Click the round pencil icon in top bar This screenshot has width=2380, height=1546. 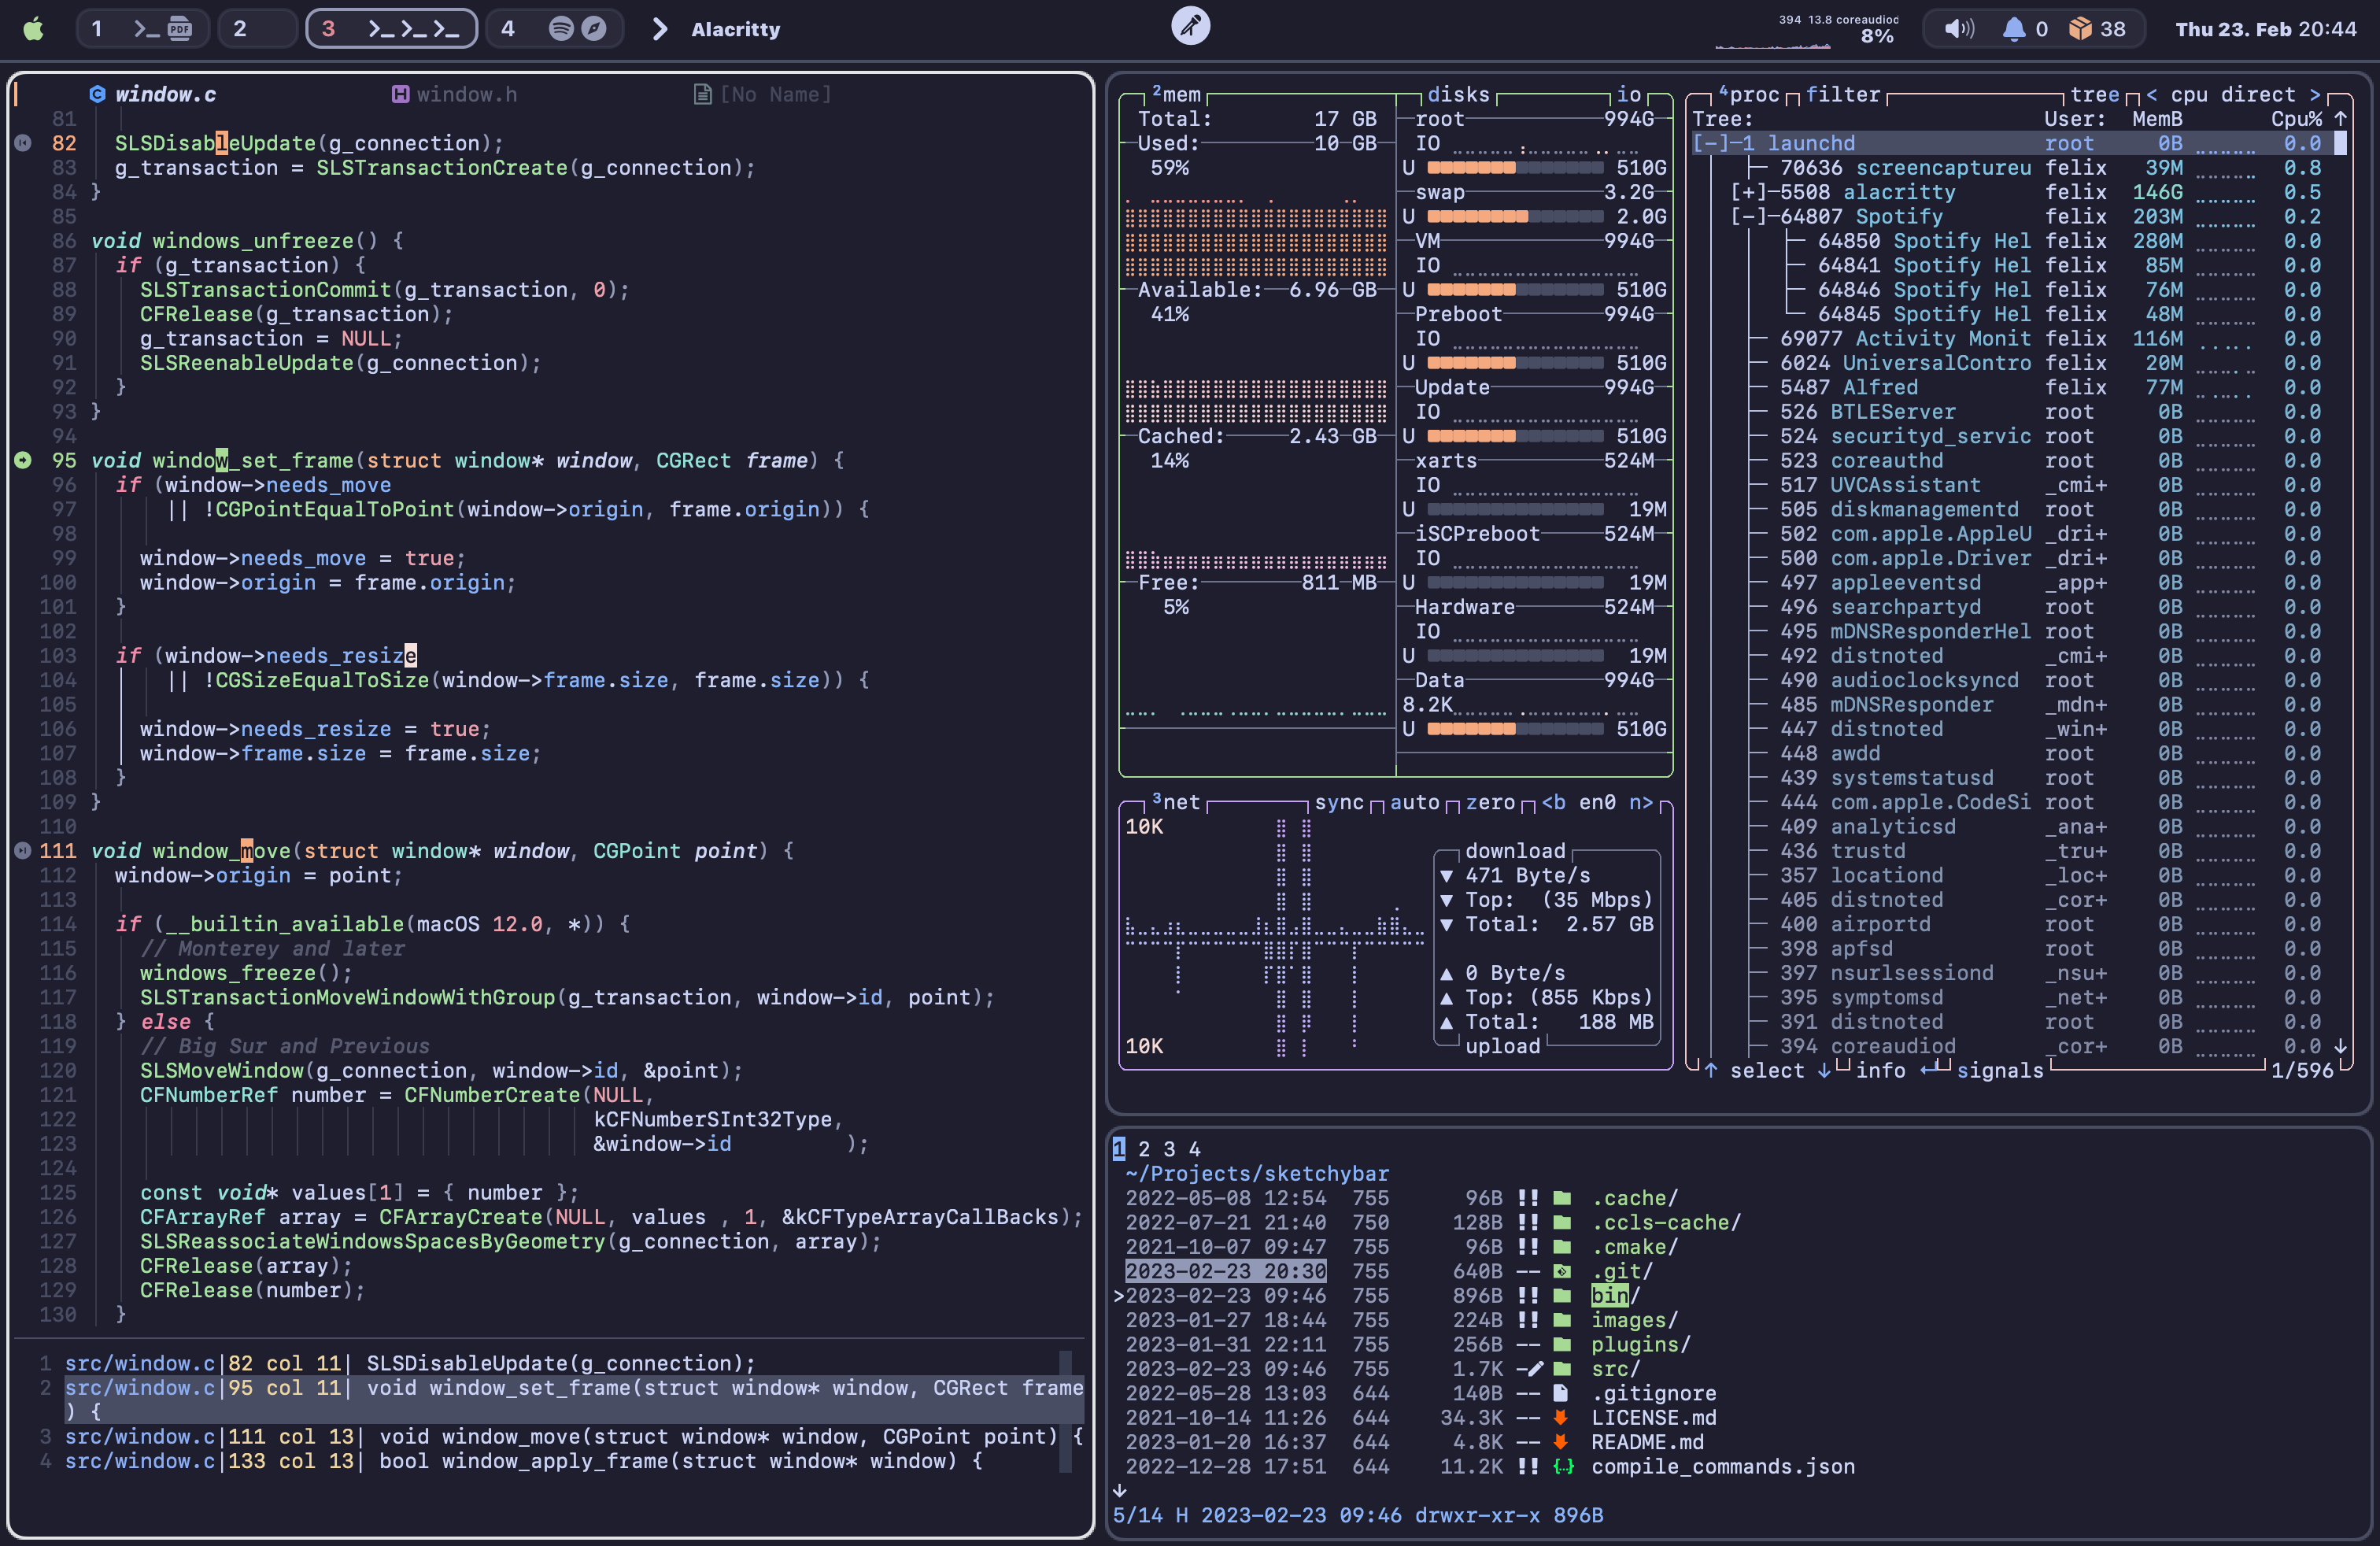click(x=1190, y=26)
